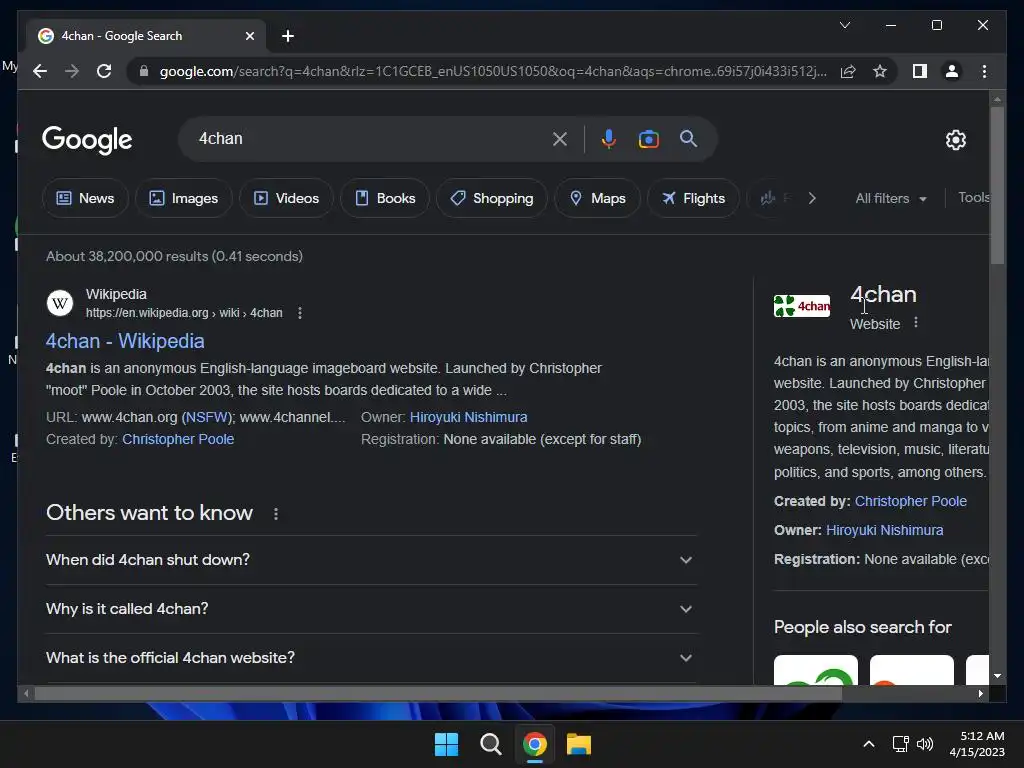Open a new tab with the plus button
This screenshot has height=768, width=1024.
coord(287,36)
